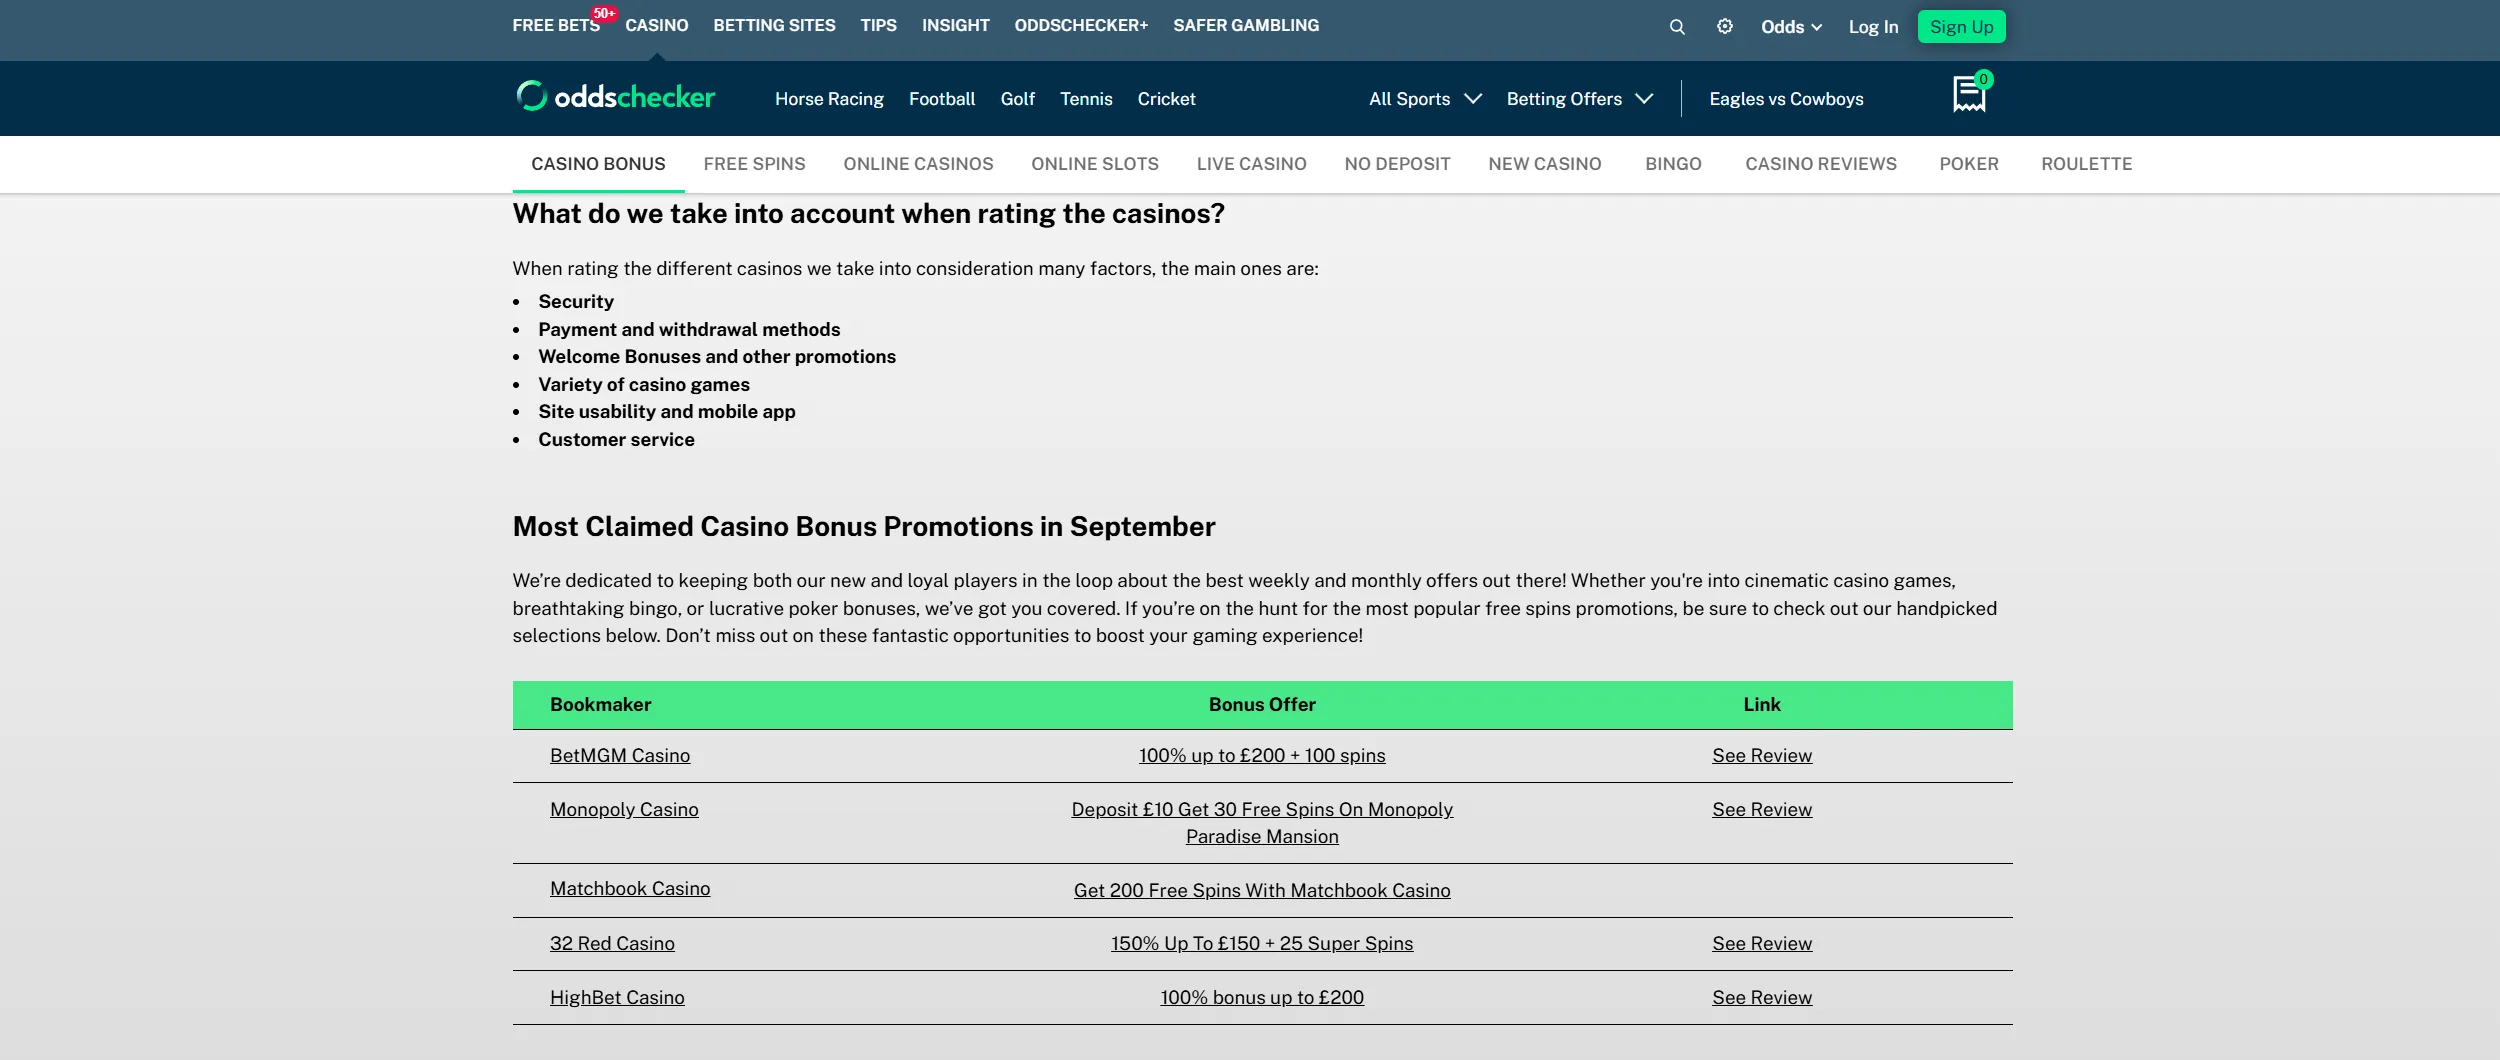
Task: Open the Insight menu item
Action: point(955,25)
